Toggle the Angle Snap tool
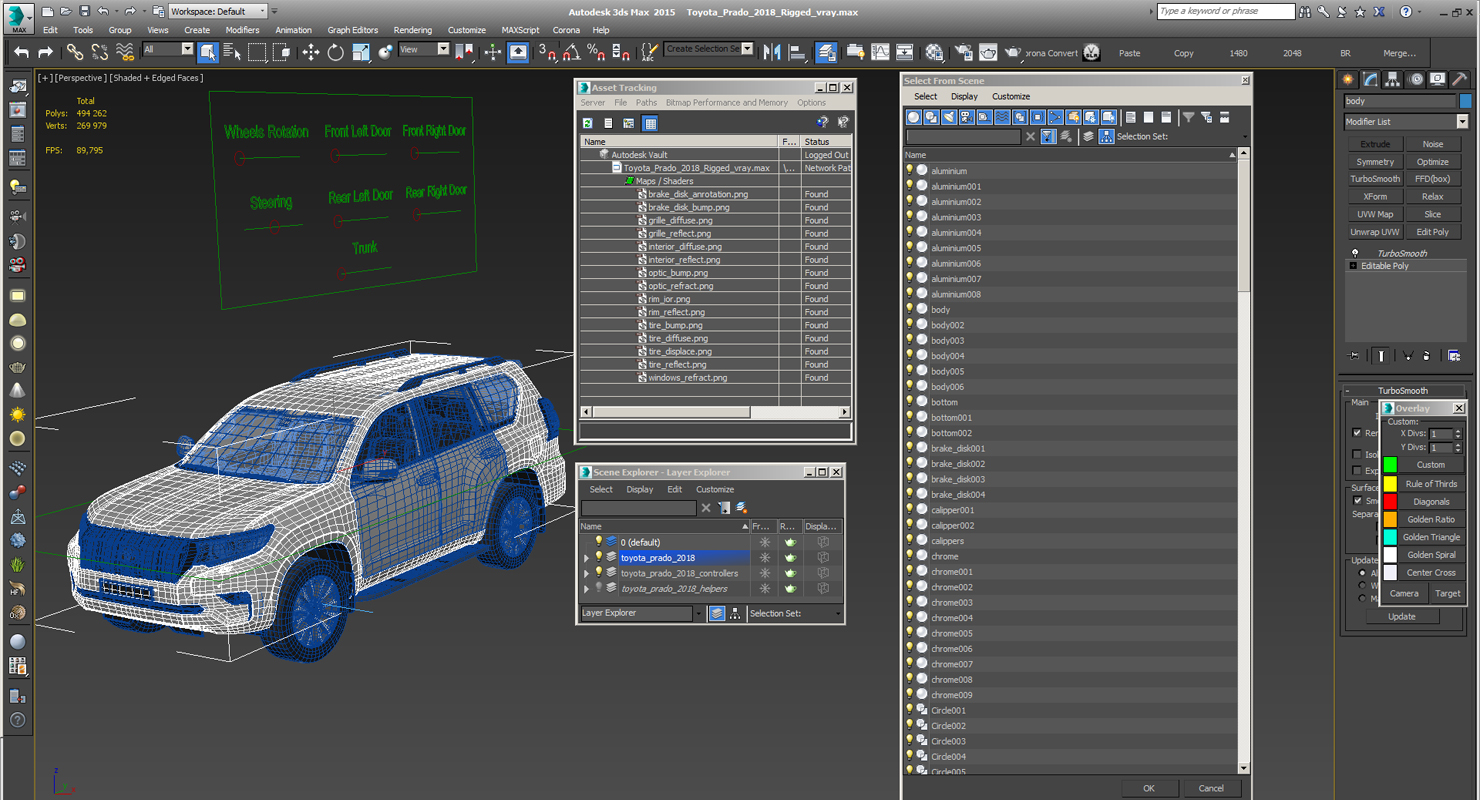 (x=571, y=52)
